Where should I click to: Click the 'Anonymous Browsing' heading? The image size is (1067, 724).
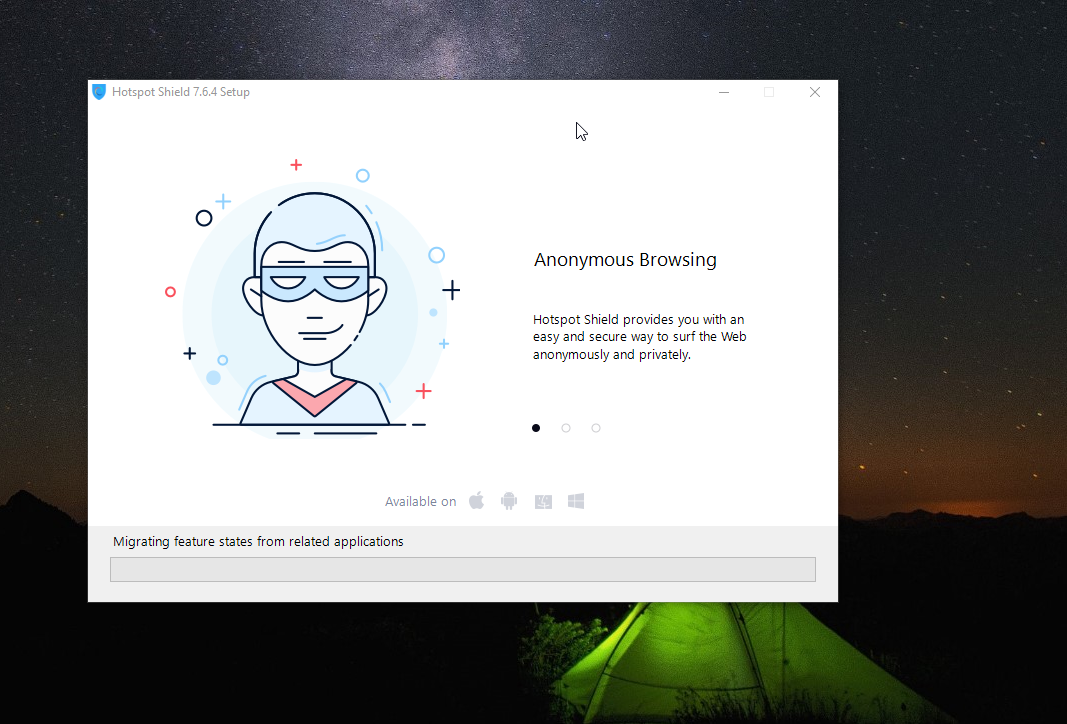[625, 260]
